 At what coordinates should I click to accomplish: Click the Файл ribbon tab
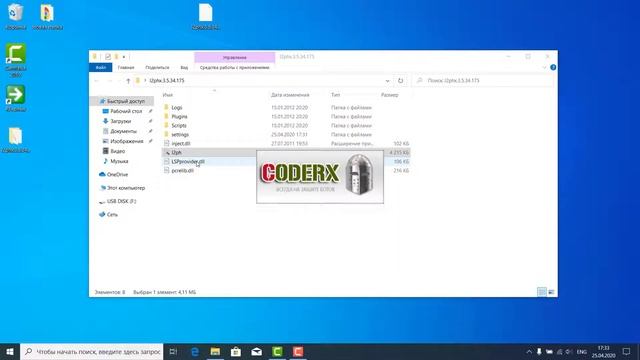(100, 67)
